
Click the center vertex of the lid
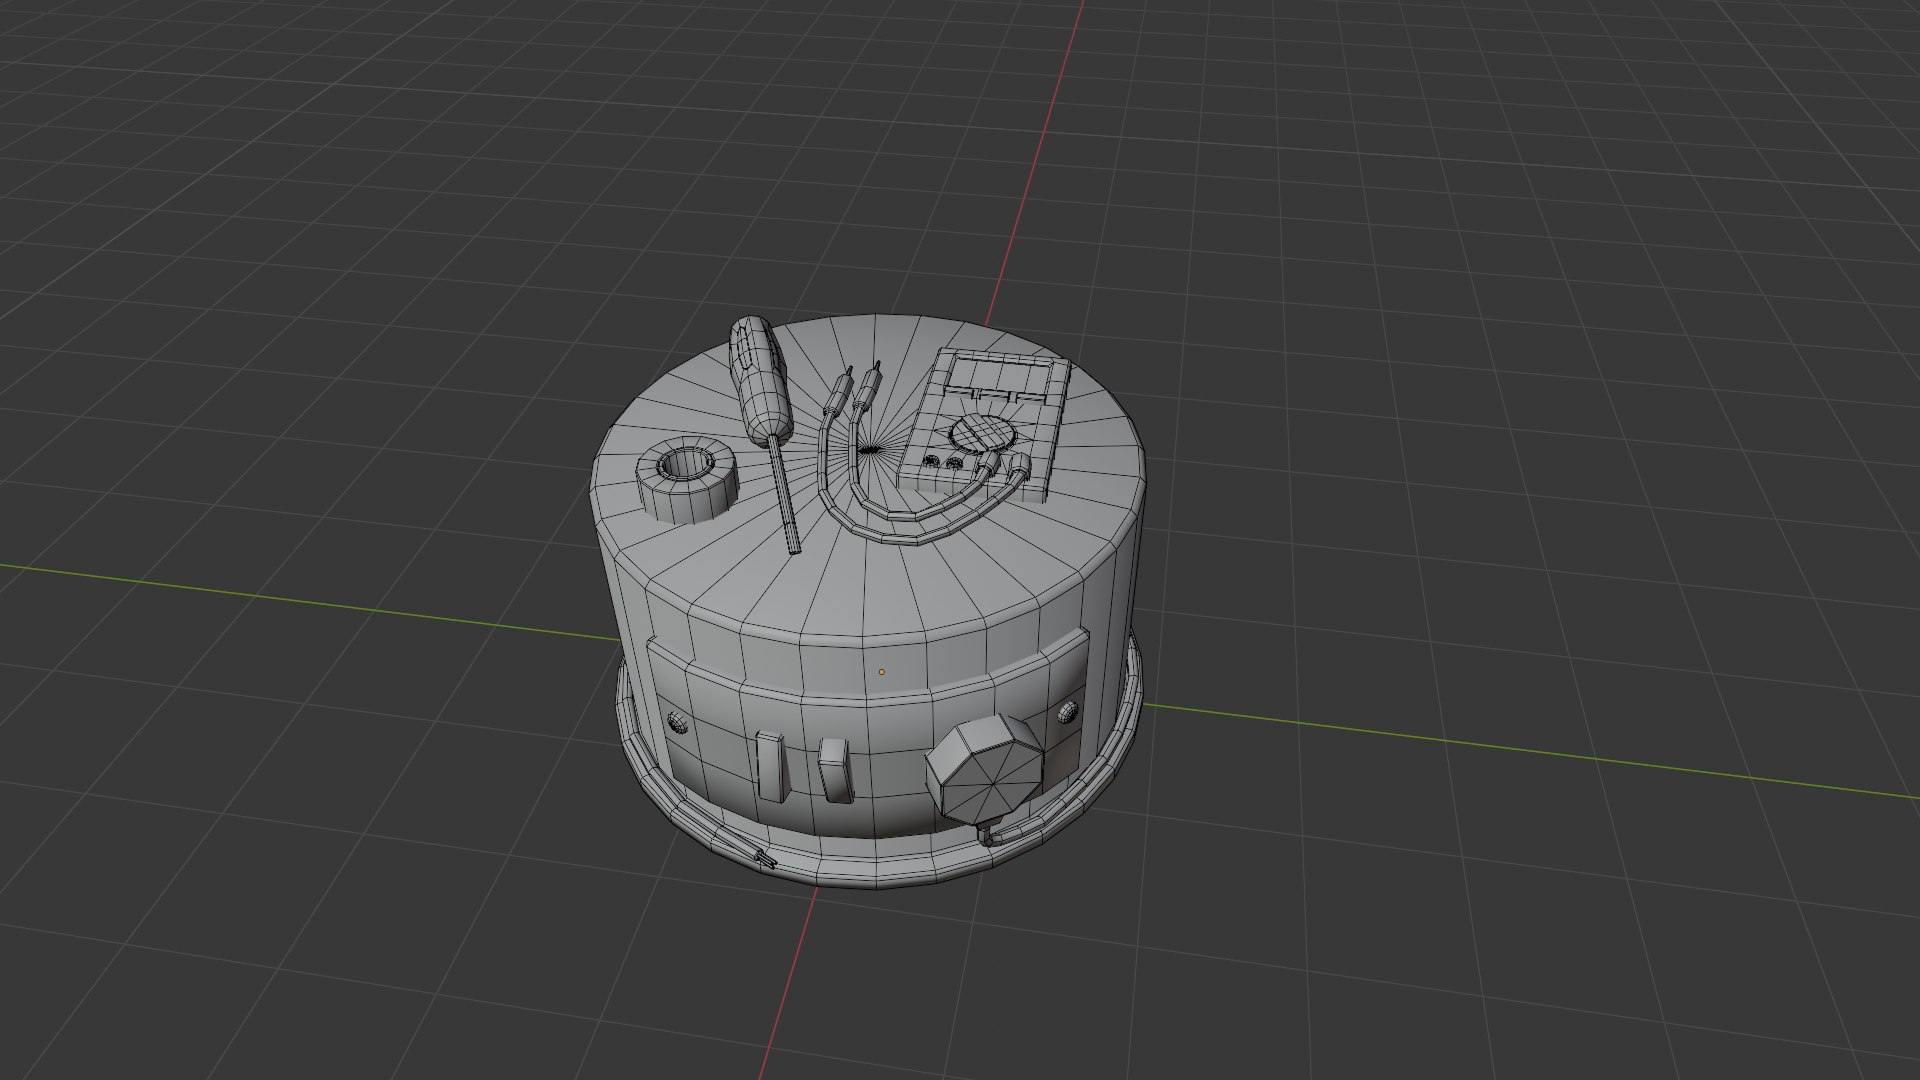(872, 451)
